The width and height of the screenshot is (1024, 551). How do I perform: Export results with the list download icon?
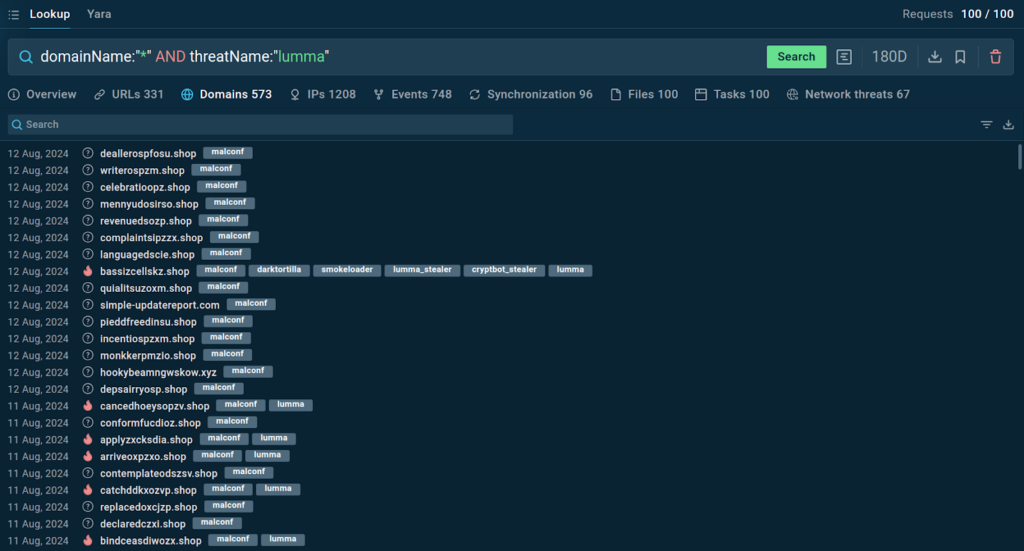(x=1008, y=125)
